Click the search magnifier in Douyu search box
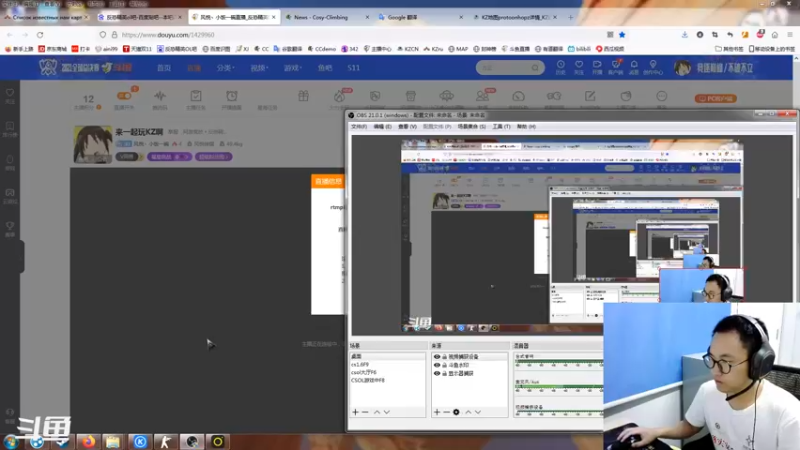Image resolution: width=800 pixels, height=450 pixels. click(x=535, y=67)
